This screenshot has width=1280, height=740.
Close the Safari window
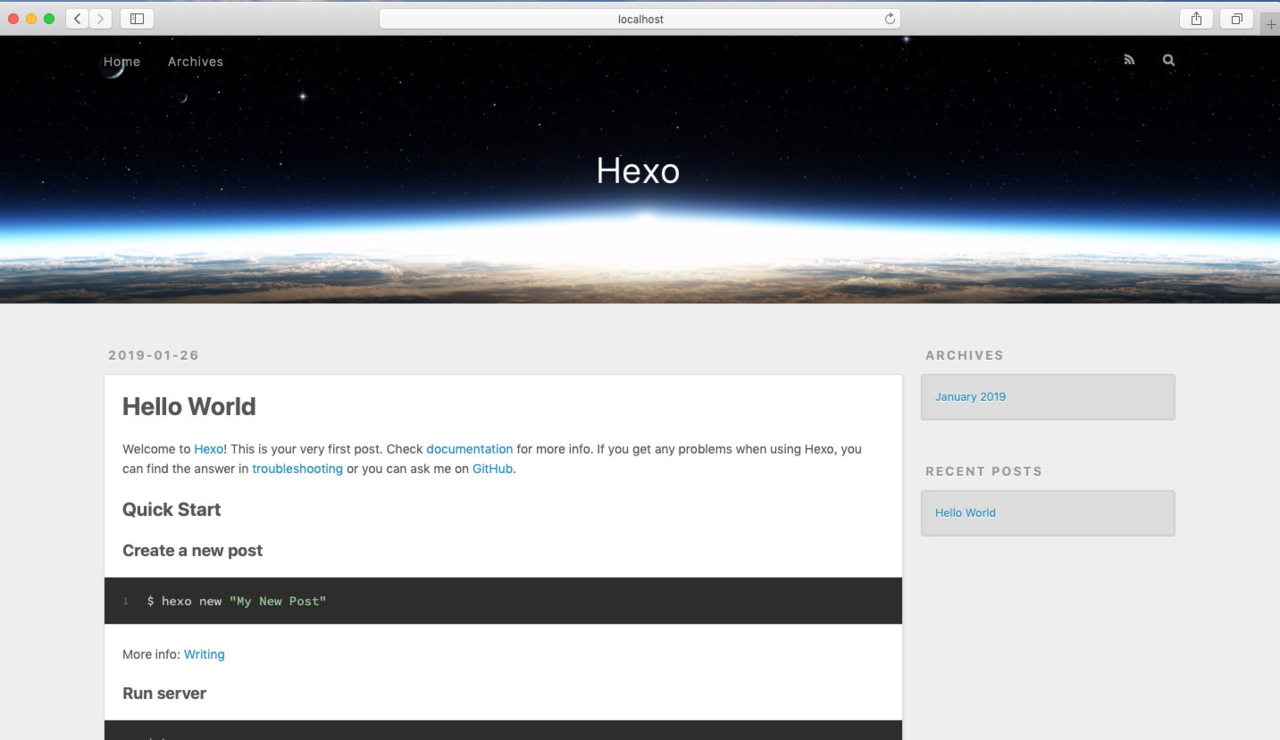point(13,19)
